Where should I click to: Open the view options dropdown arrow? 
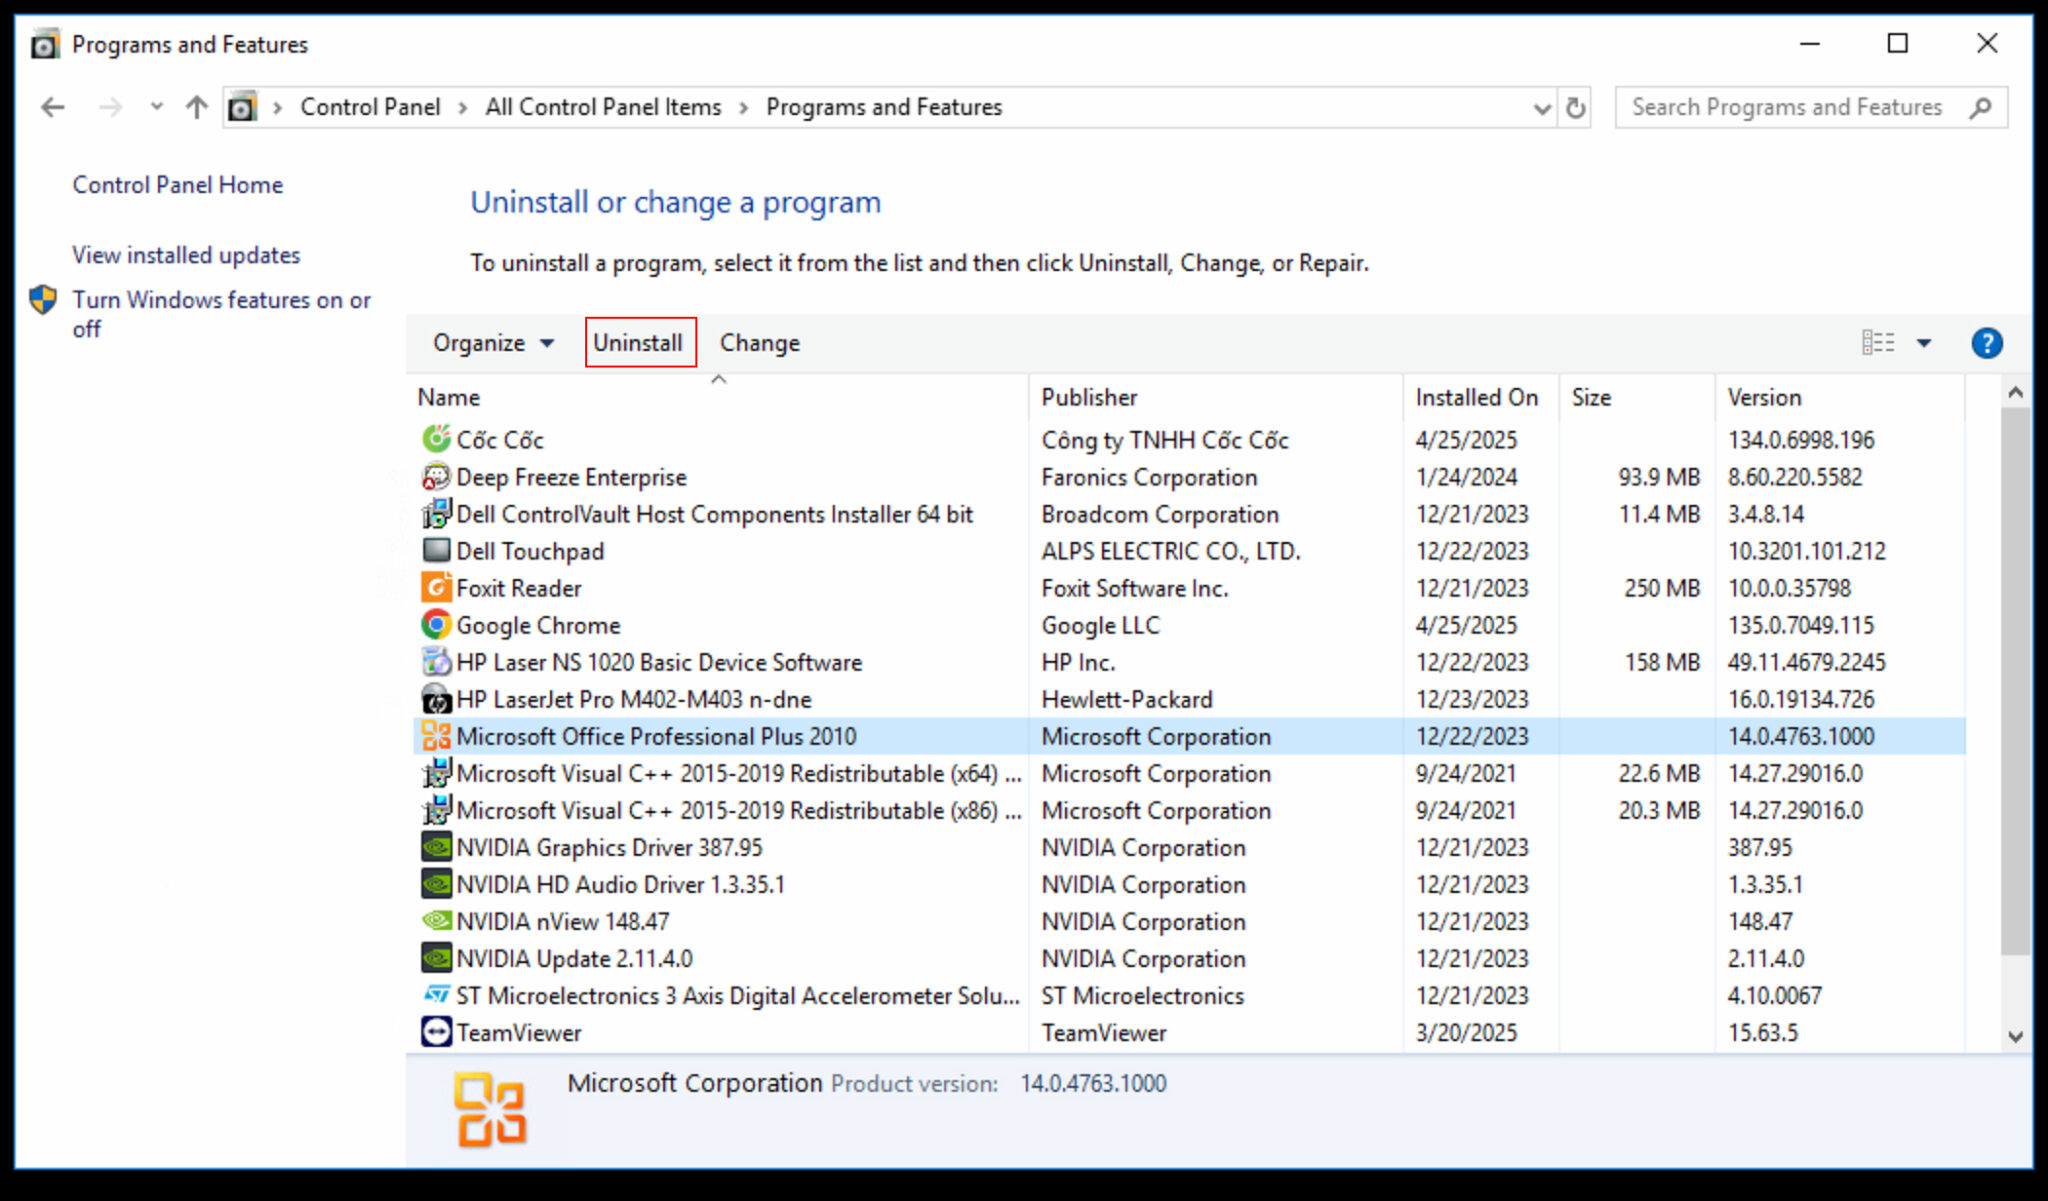point(1925,343)
